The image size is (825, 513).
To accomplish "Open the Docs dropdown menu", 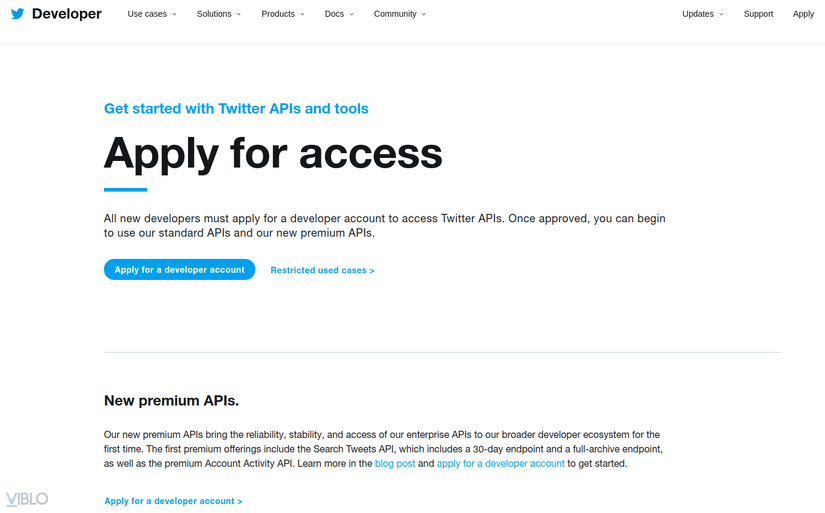I will click(339, 14).
